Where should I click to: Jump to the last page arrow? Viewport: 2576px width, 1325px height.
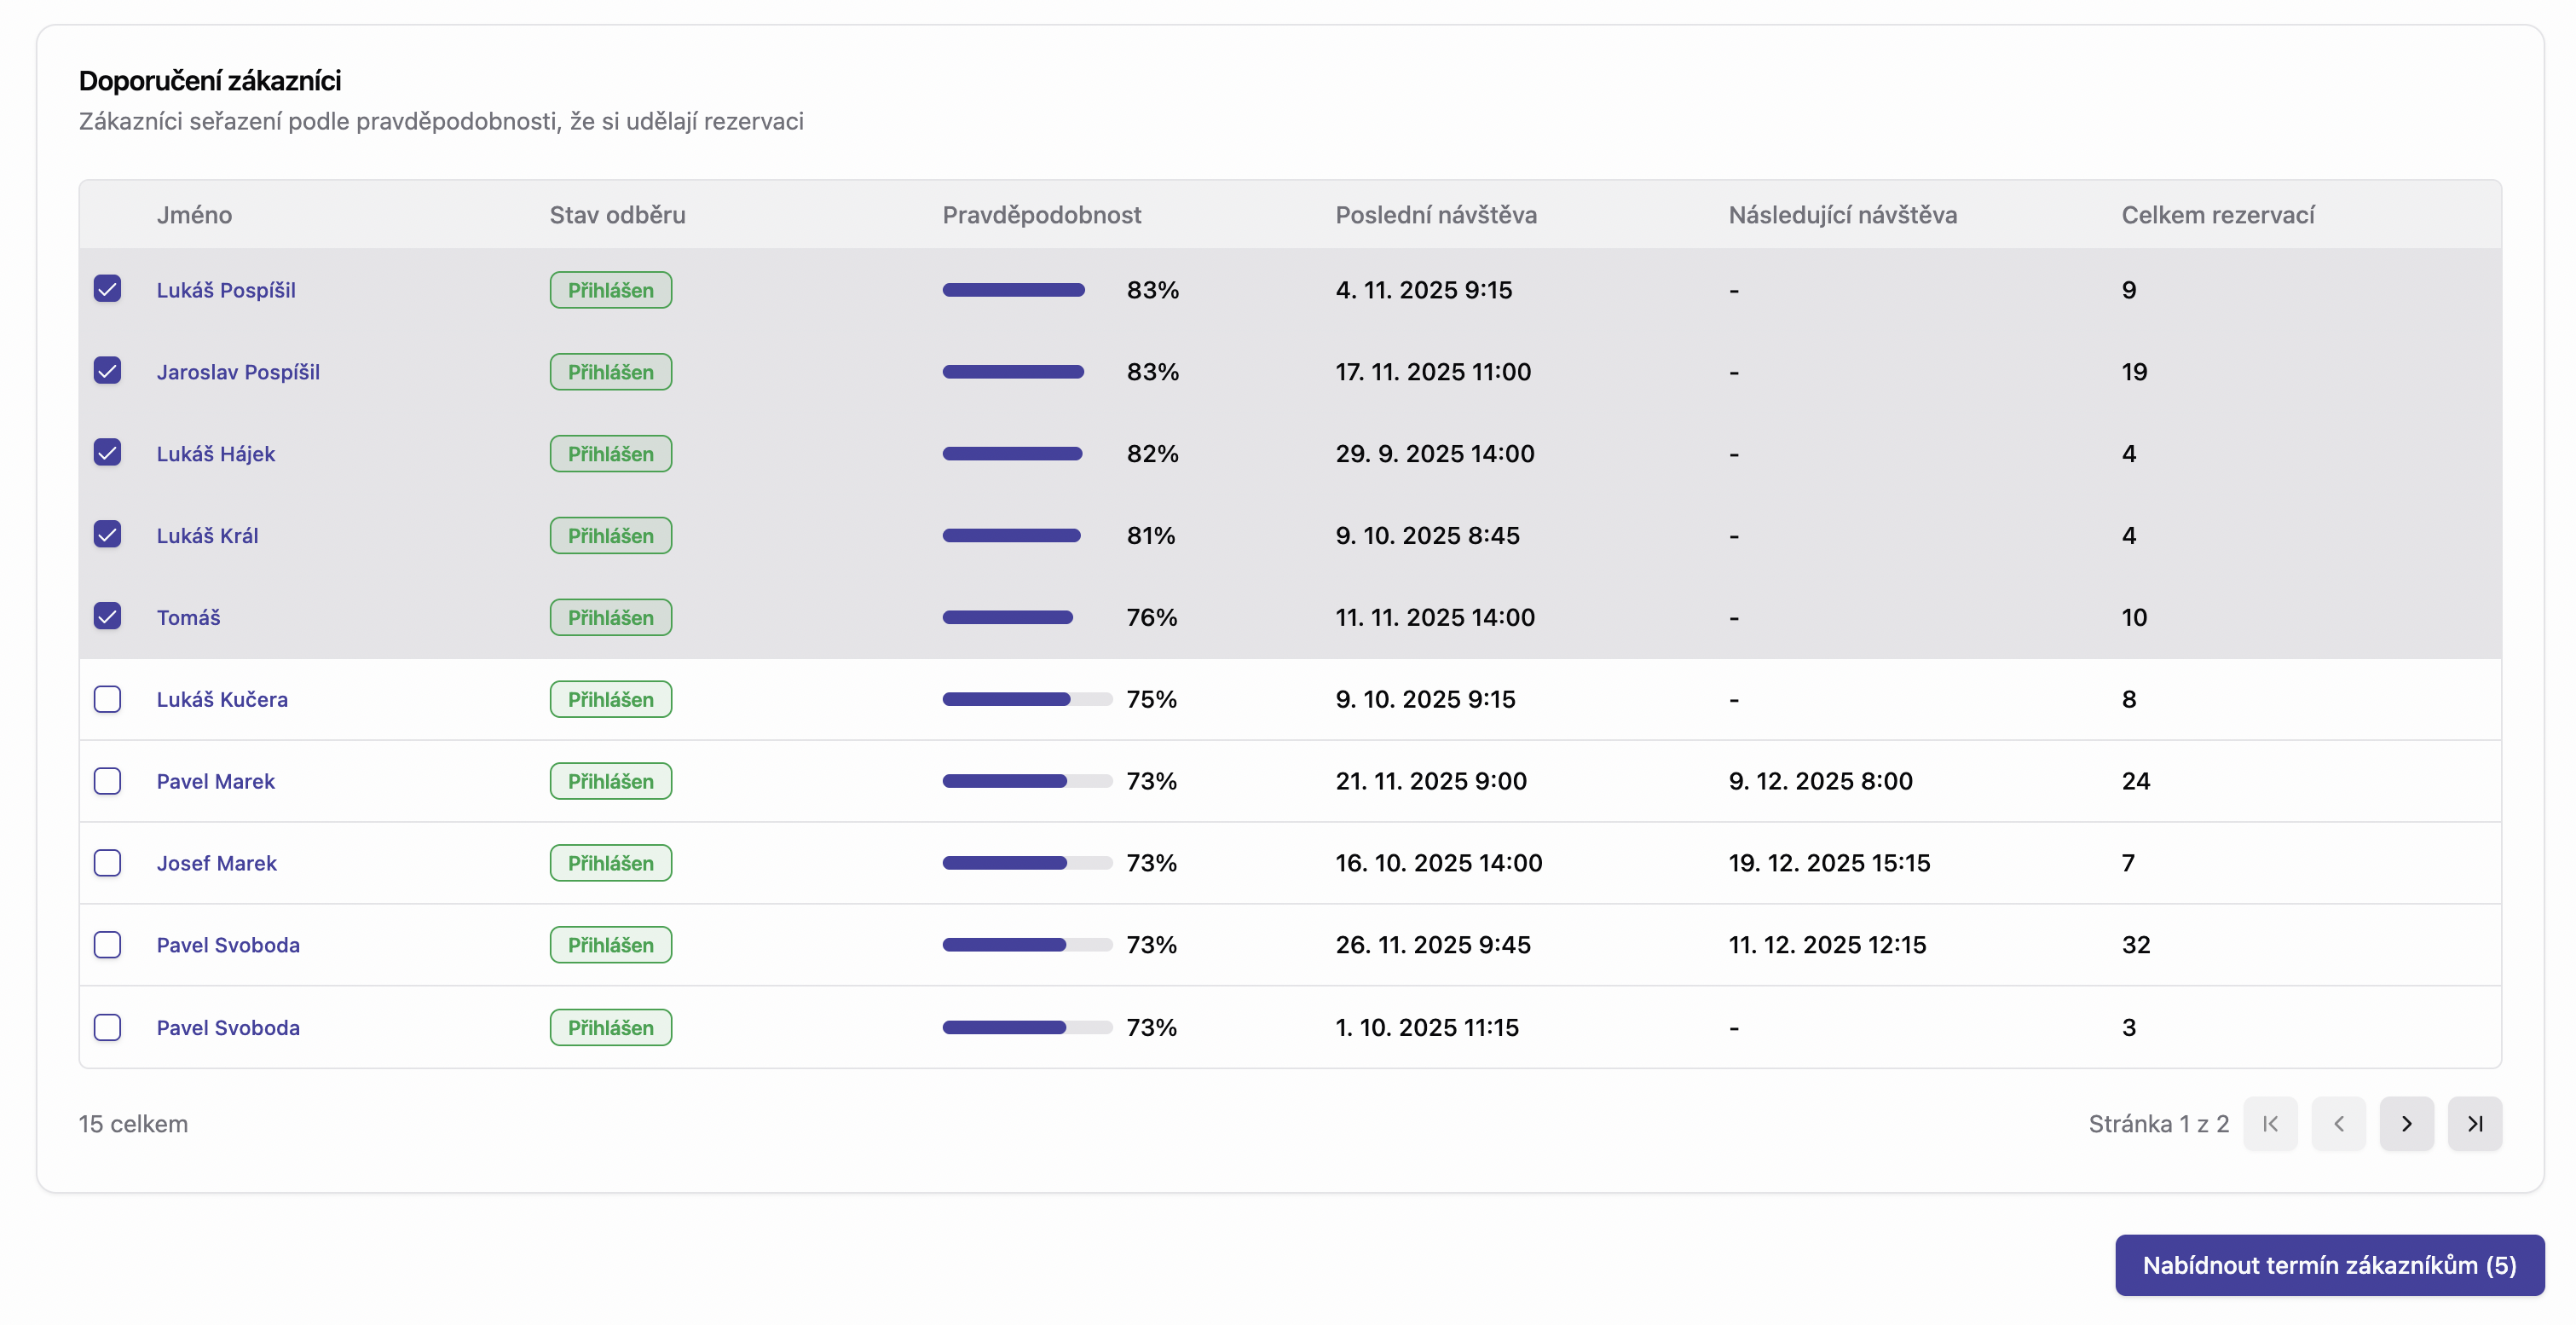2474,1124
